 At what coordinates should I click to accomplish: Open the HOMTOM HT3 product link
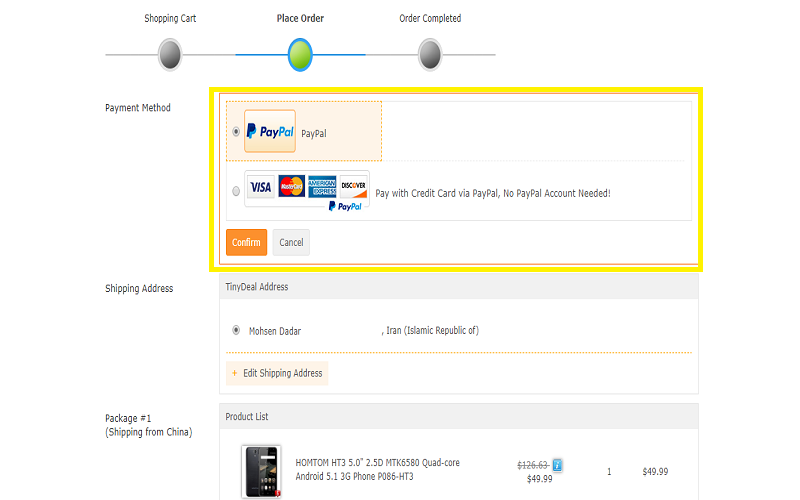click(x=378, y=469)
